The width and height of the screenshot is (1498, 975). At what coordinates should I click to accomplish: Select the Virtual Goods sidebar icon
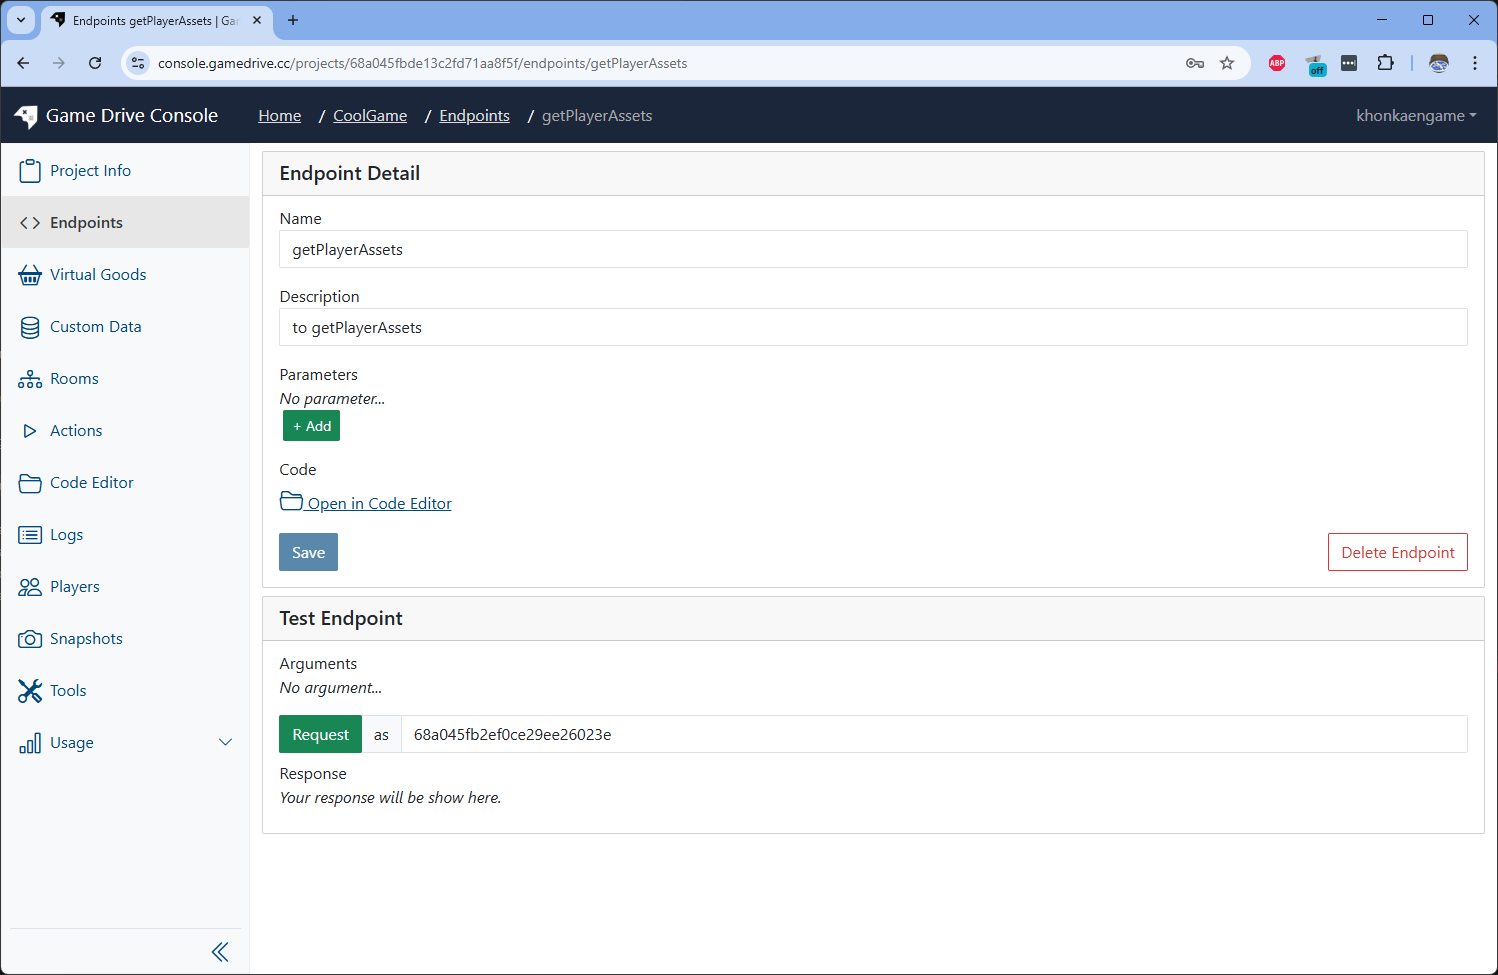(x=30, y=274)
